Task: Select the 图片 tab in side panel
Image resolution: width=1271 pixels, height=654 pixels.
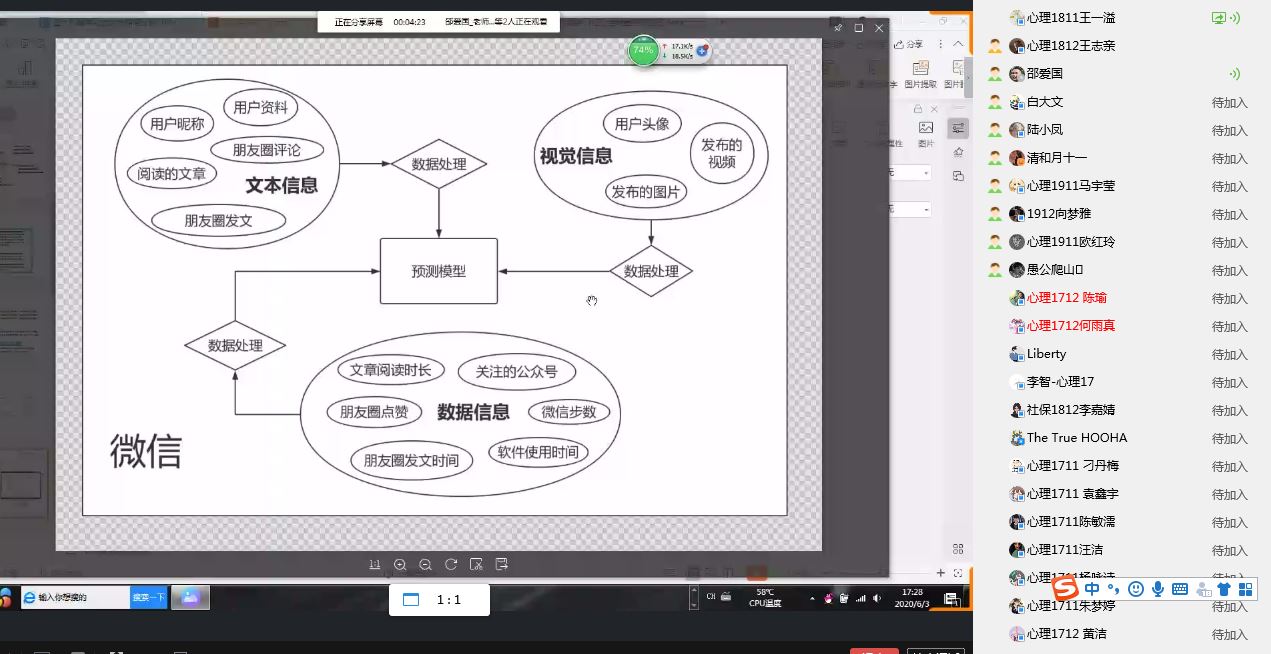Action: 926,134
